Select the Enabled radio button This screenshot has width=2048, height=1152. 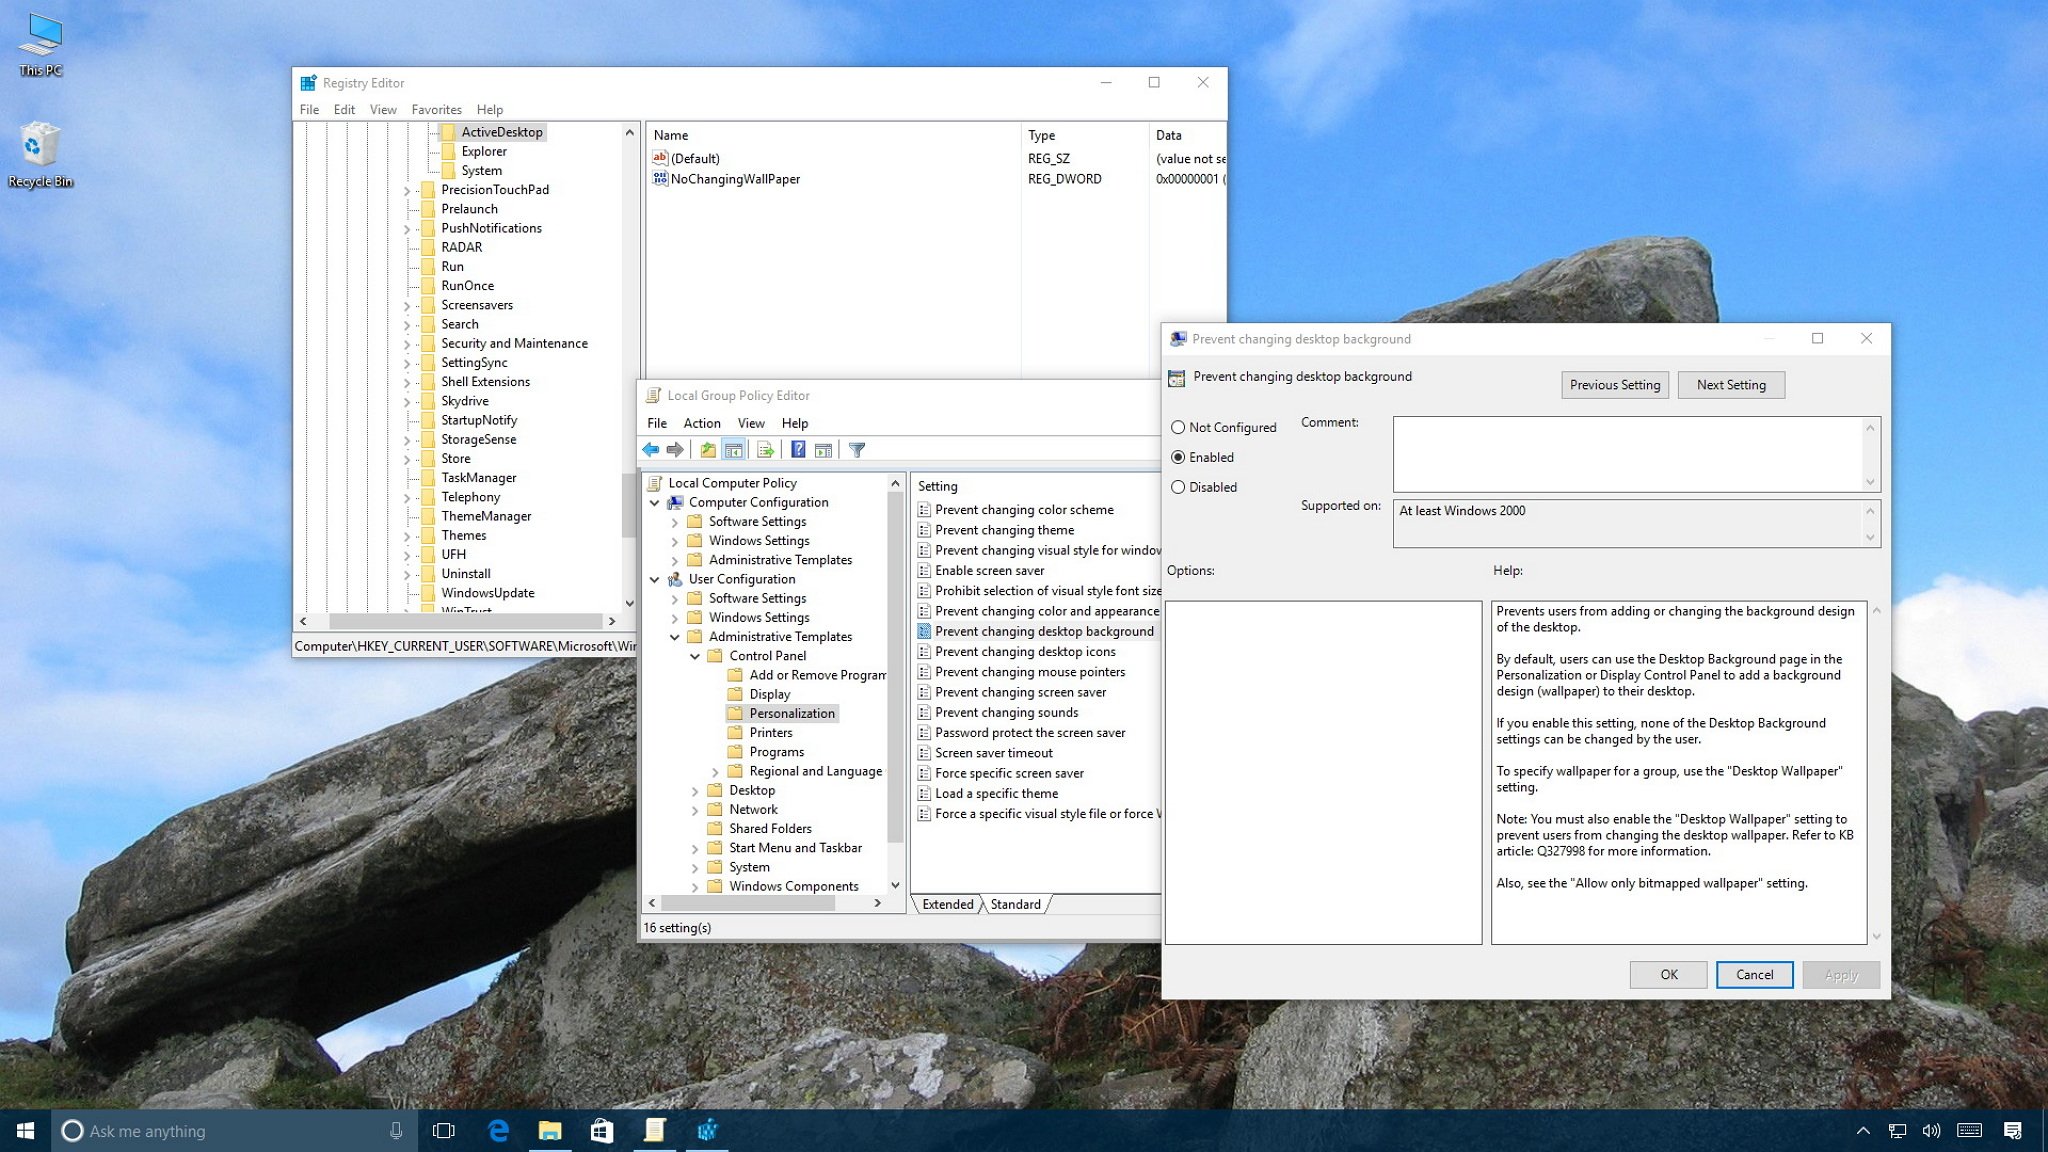pyautogui.click(x=1179, y=456)
